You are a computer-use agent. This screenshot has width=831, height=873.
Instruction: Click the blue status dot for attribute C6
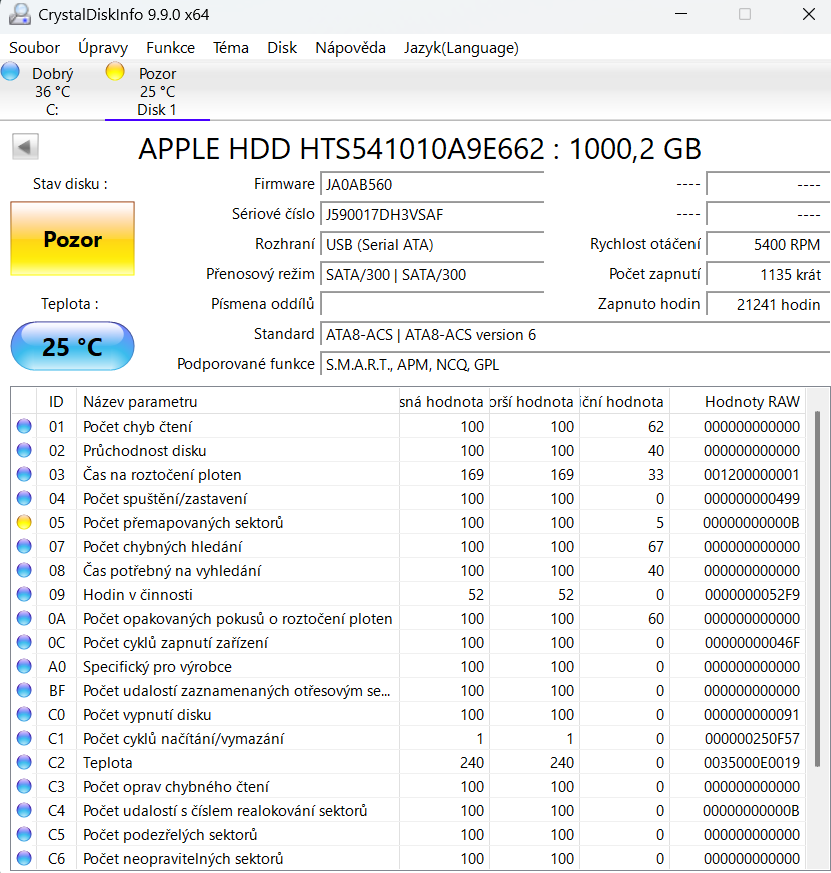pos(24,858)
